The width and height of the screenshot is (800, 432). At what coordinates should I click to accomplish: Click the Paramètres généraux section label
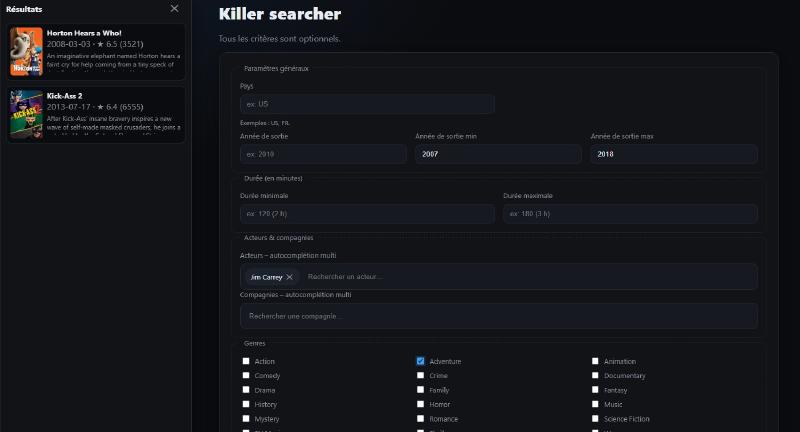pyautogui.click(x=276, y=68)
